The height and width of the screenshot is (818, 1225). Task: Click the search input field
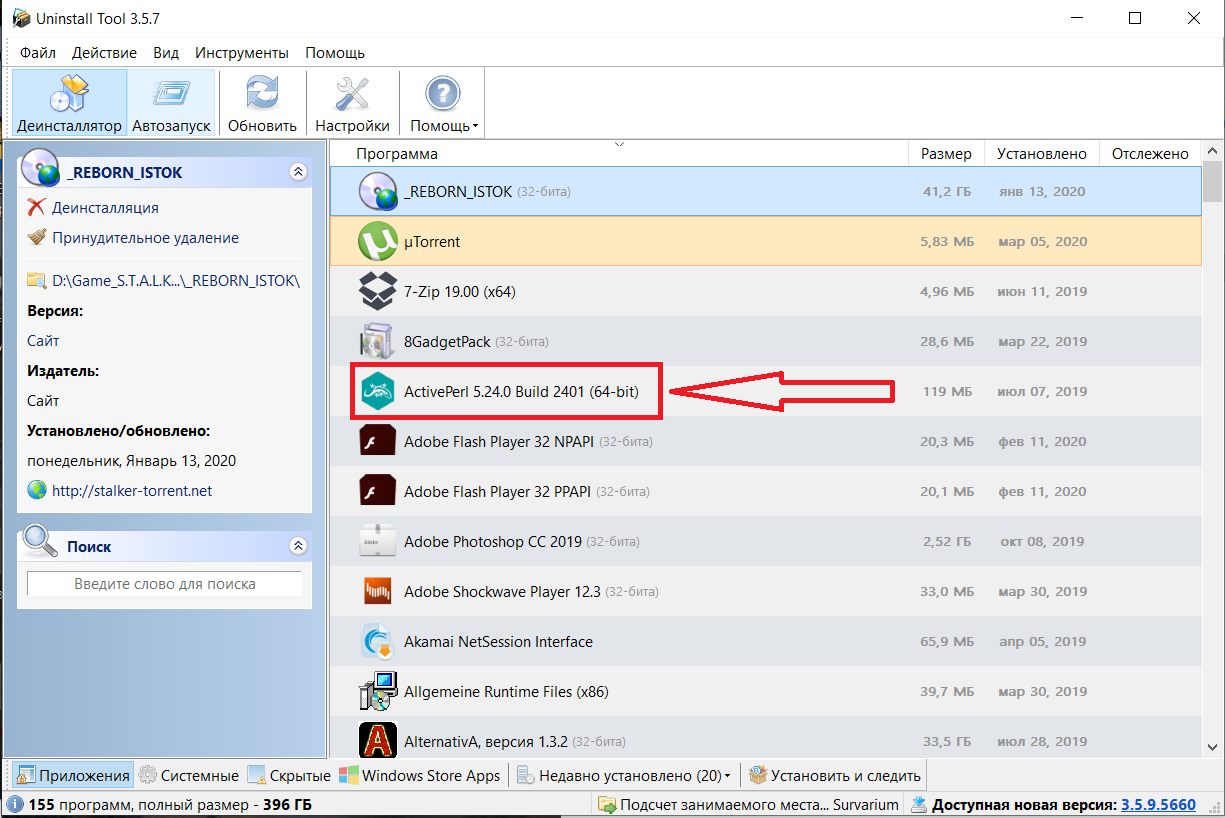164,584
